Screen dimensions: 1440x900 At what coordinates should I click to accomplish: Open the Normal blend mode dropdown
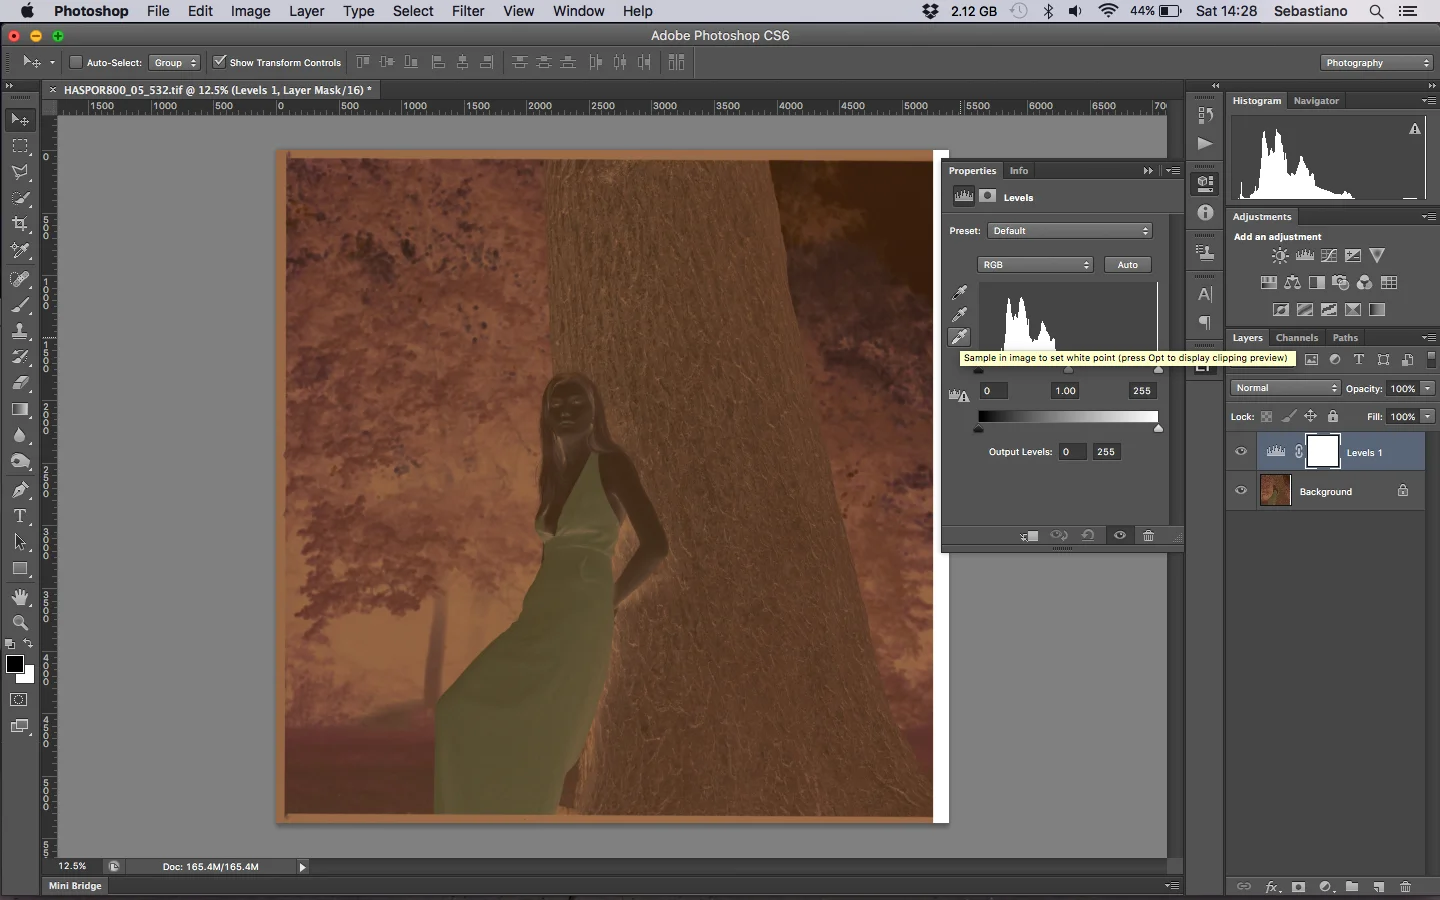(x=1285, y=388)
